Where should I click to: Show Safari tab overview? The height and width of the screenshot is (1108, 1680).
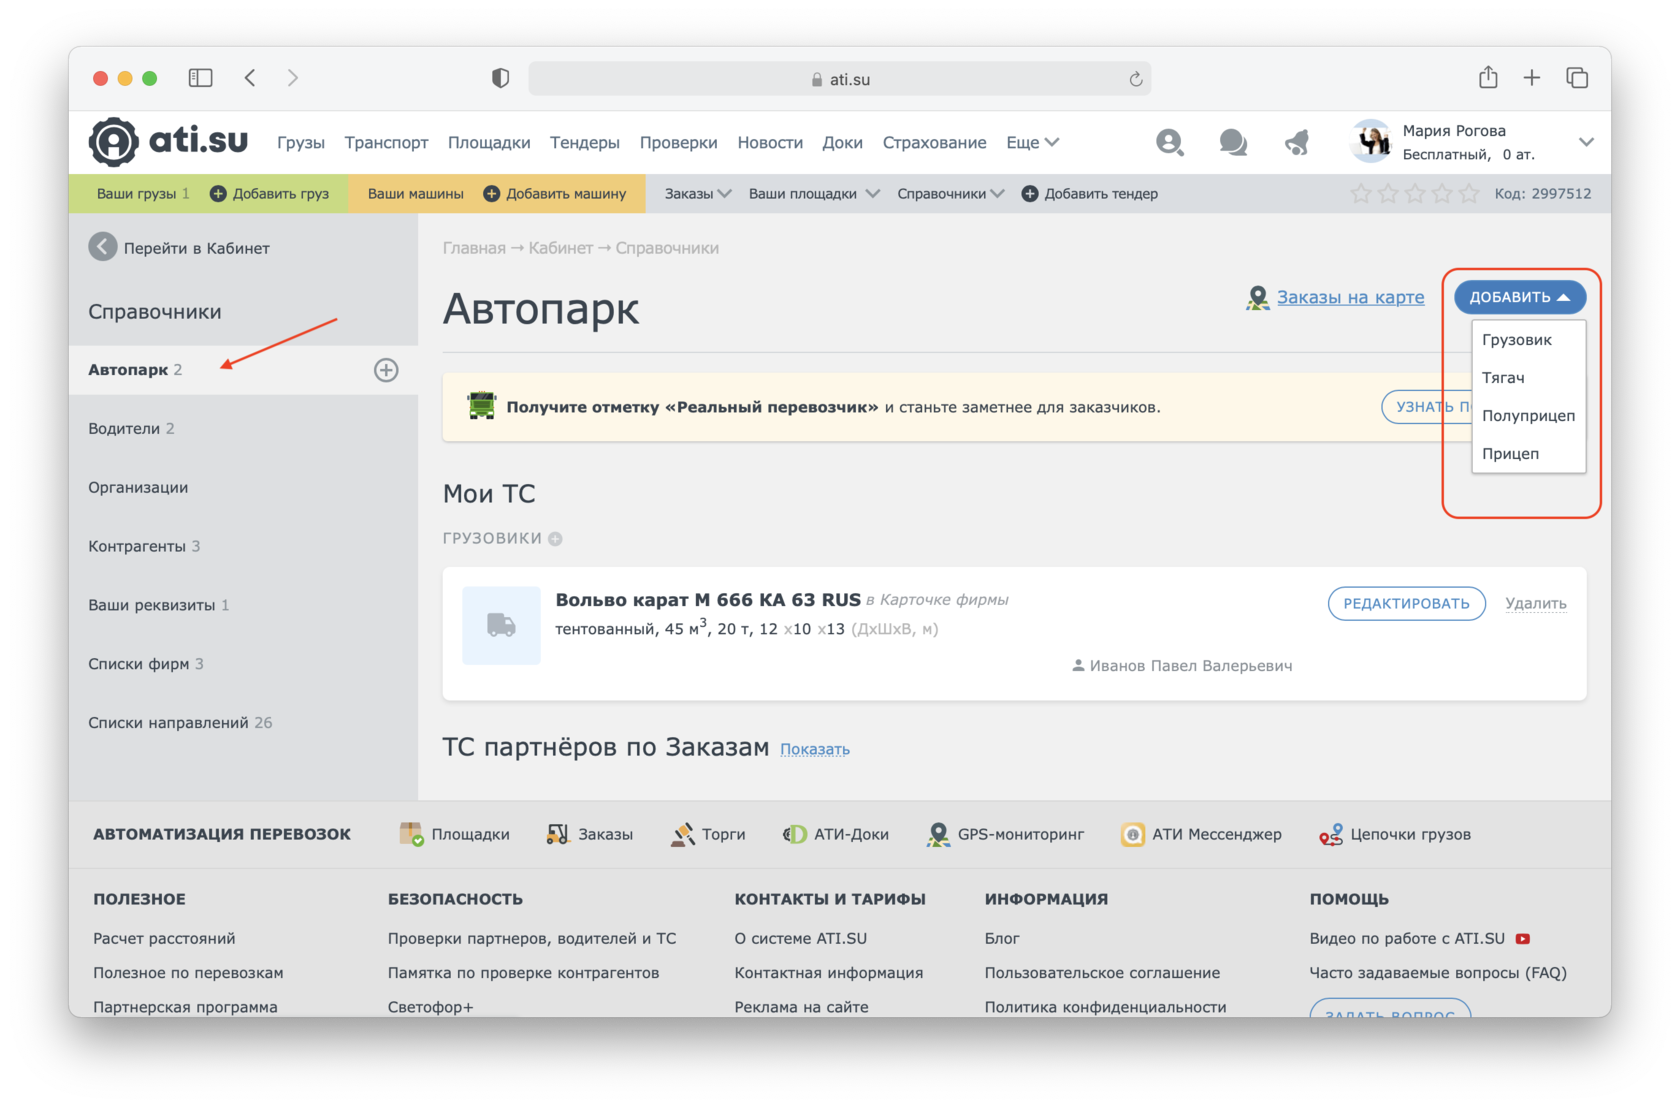click(1578, 78)
